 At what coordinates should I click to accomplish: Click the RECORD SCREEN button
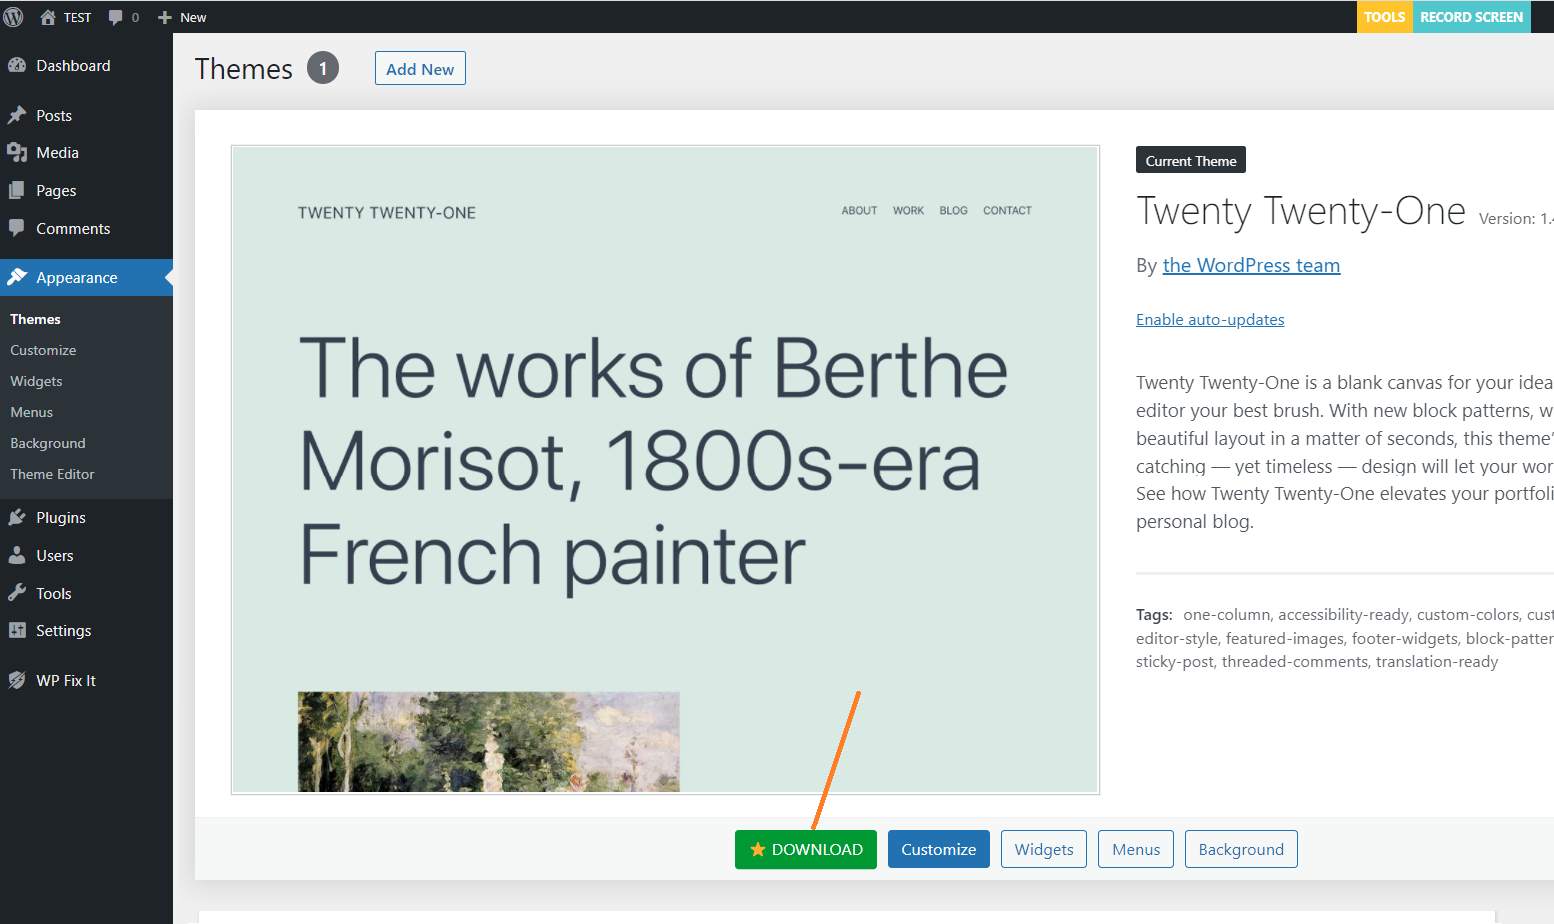[1471, 17]
